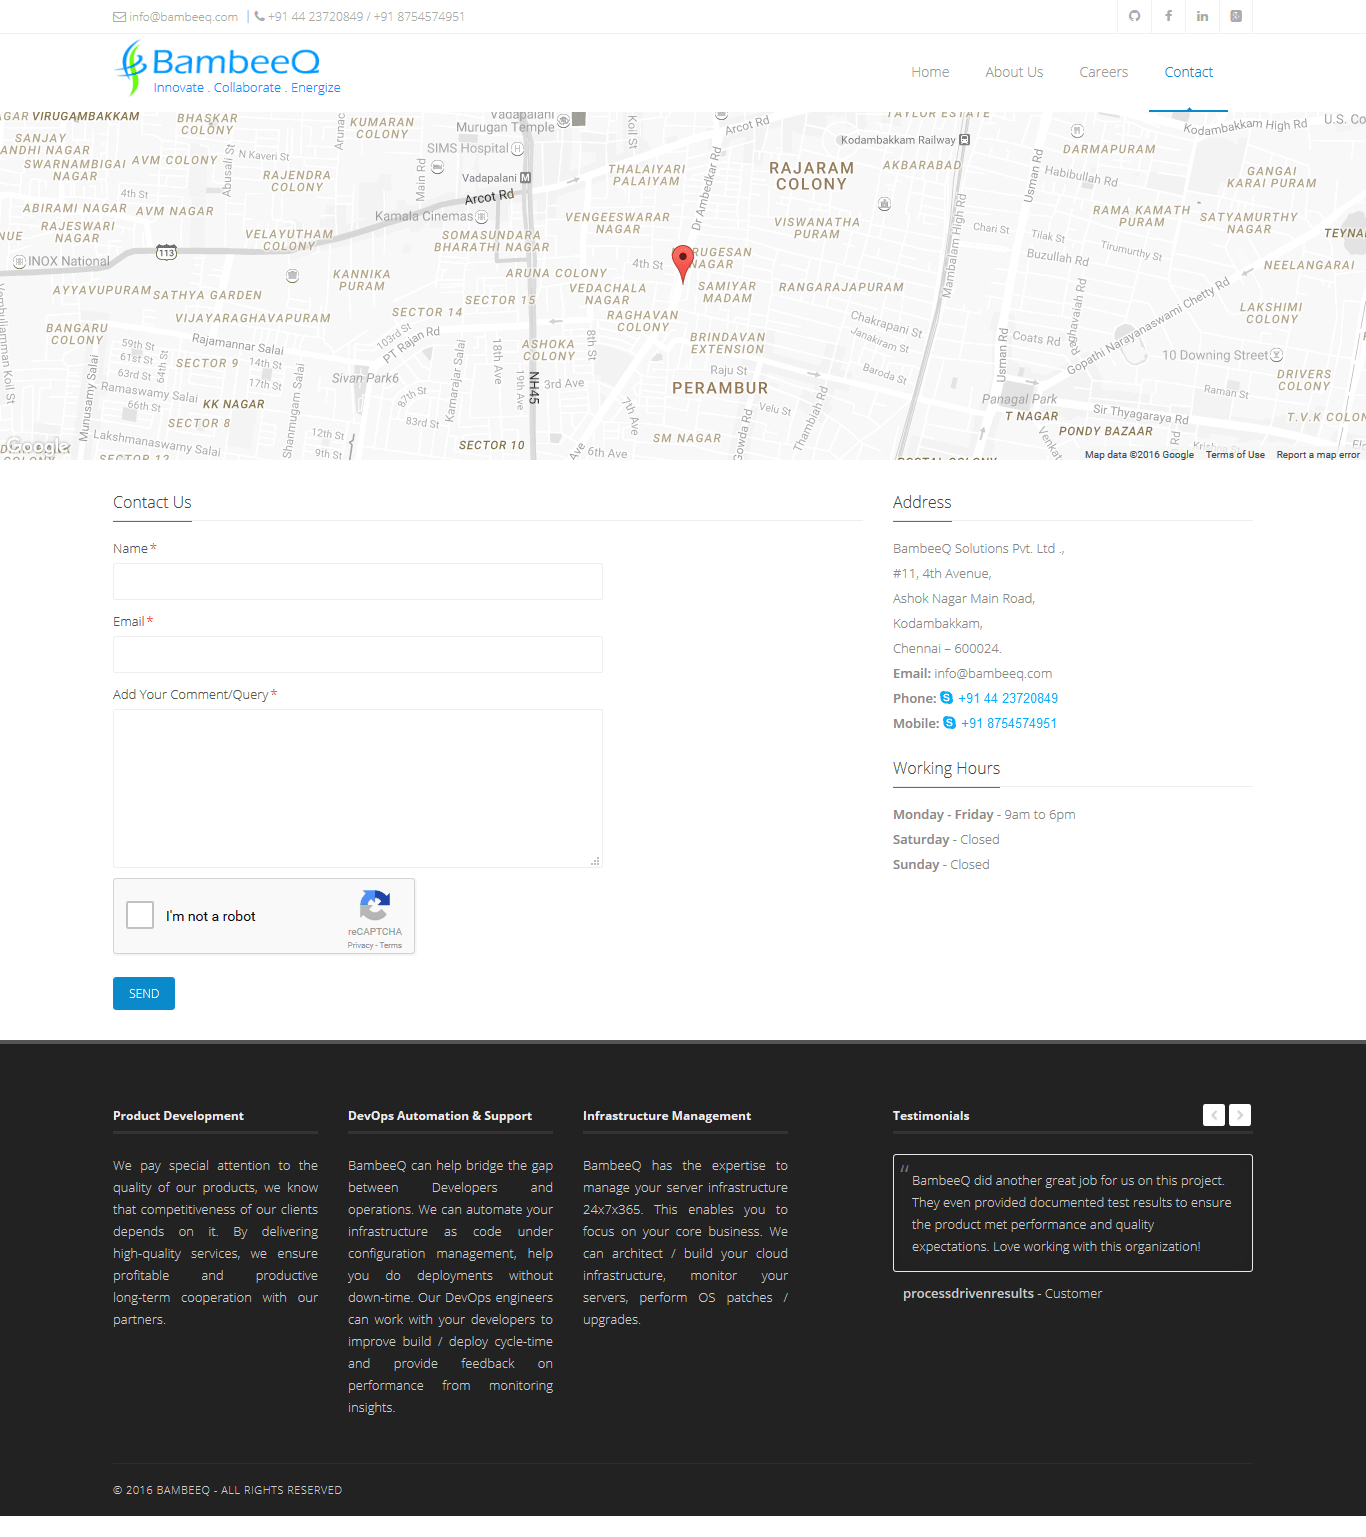Open the LinkedIn social icon
This screenshot has height=1537, width=1366.
(1202, 16)
